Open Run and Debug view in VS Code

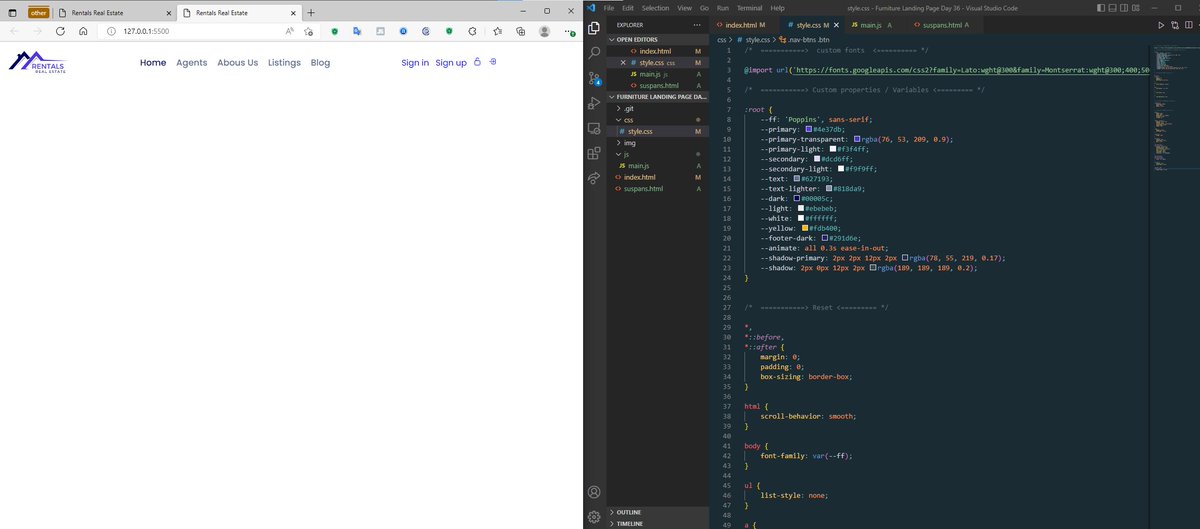point(594,103)
